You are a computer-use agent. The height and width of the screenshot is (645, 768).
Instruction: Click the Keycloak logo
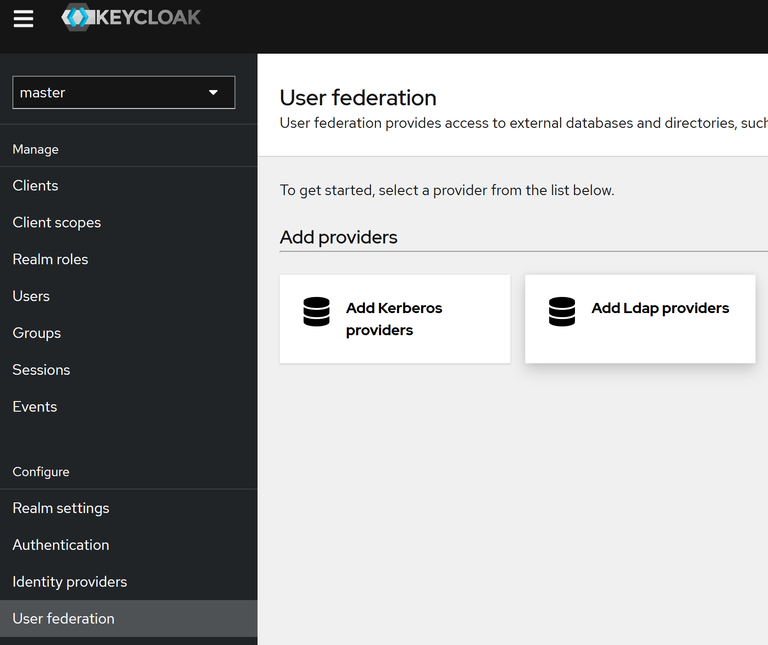tap(131, 17)
